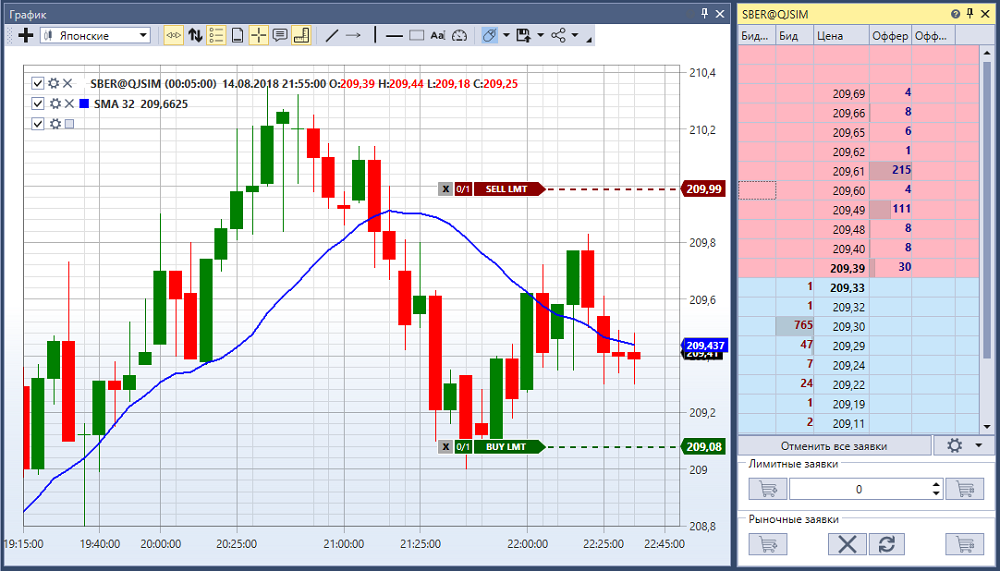Click the blue SMA 32 color square
The height and width of the screenshot is (571, 1000).
84,104
